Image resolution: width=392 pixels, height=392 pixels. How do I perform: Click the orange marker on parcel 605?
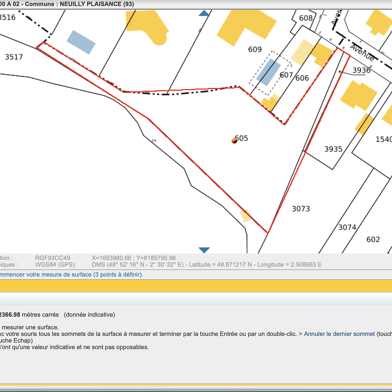[234, 141]
